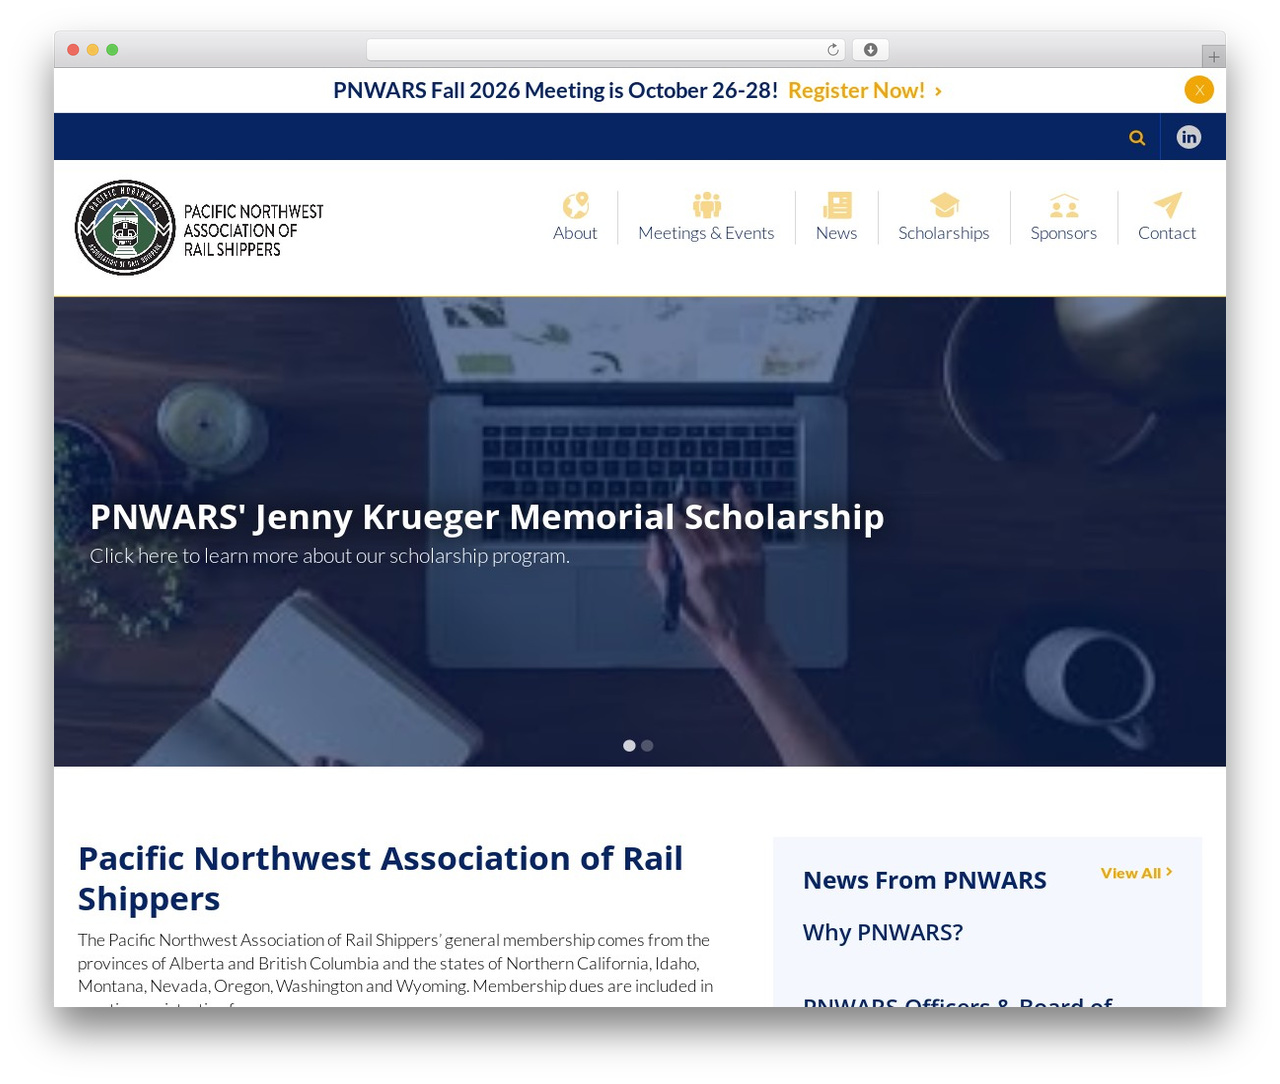Image resolution: width=1280 pixels, height=1084 pixels.
Task: Click the browser download icon
Action: click(x=871, y=50)
